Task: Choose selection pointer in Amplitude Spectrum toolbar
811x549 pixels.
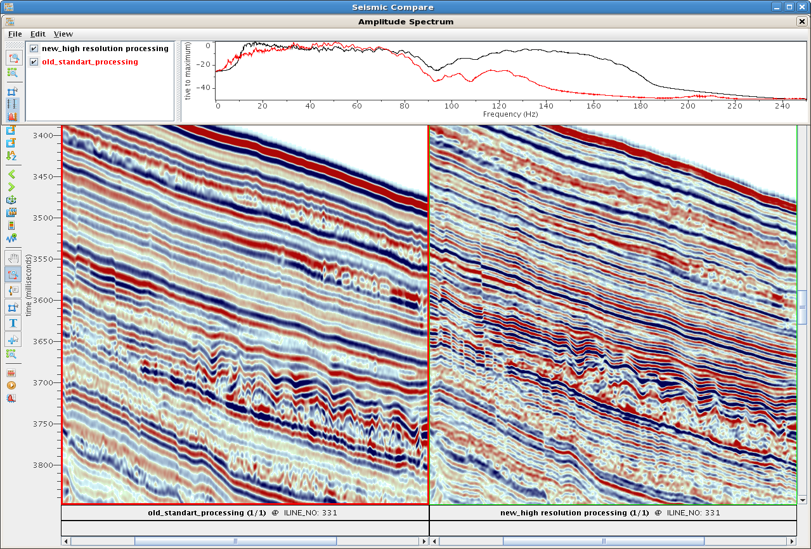Action: pyautogui.click(x=12, y=92)
